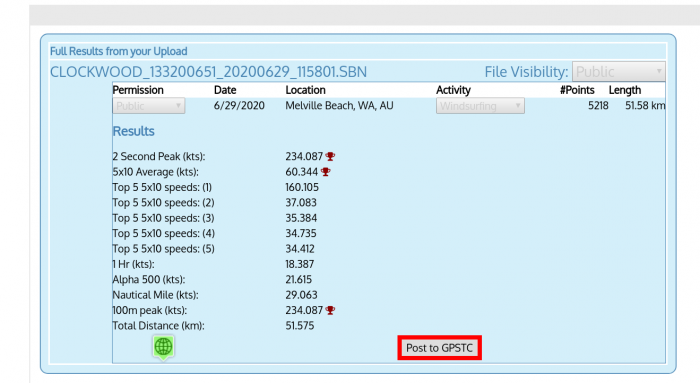Click top 5x10 speed value 34.735
Image resolution: width=700 pixels, height=383 pixels.
click(x=301, y=233)
